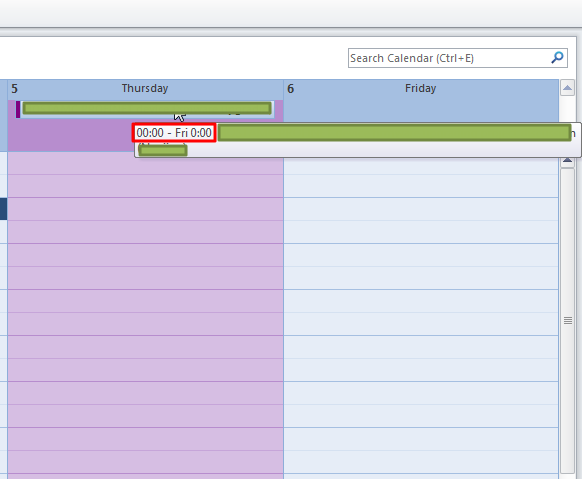
Task: Click the up arrow beside the Friday header
Action: point(567,88)
